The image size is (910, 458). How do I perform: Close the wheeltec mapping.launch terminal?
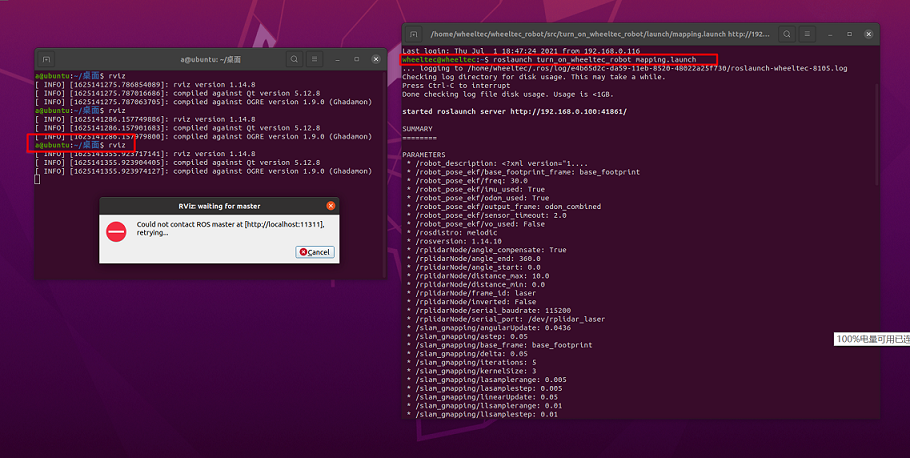coord(869,34)
